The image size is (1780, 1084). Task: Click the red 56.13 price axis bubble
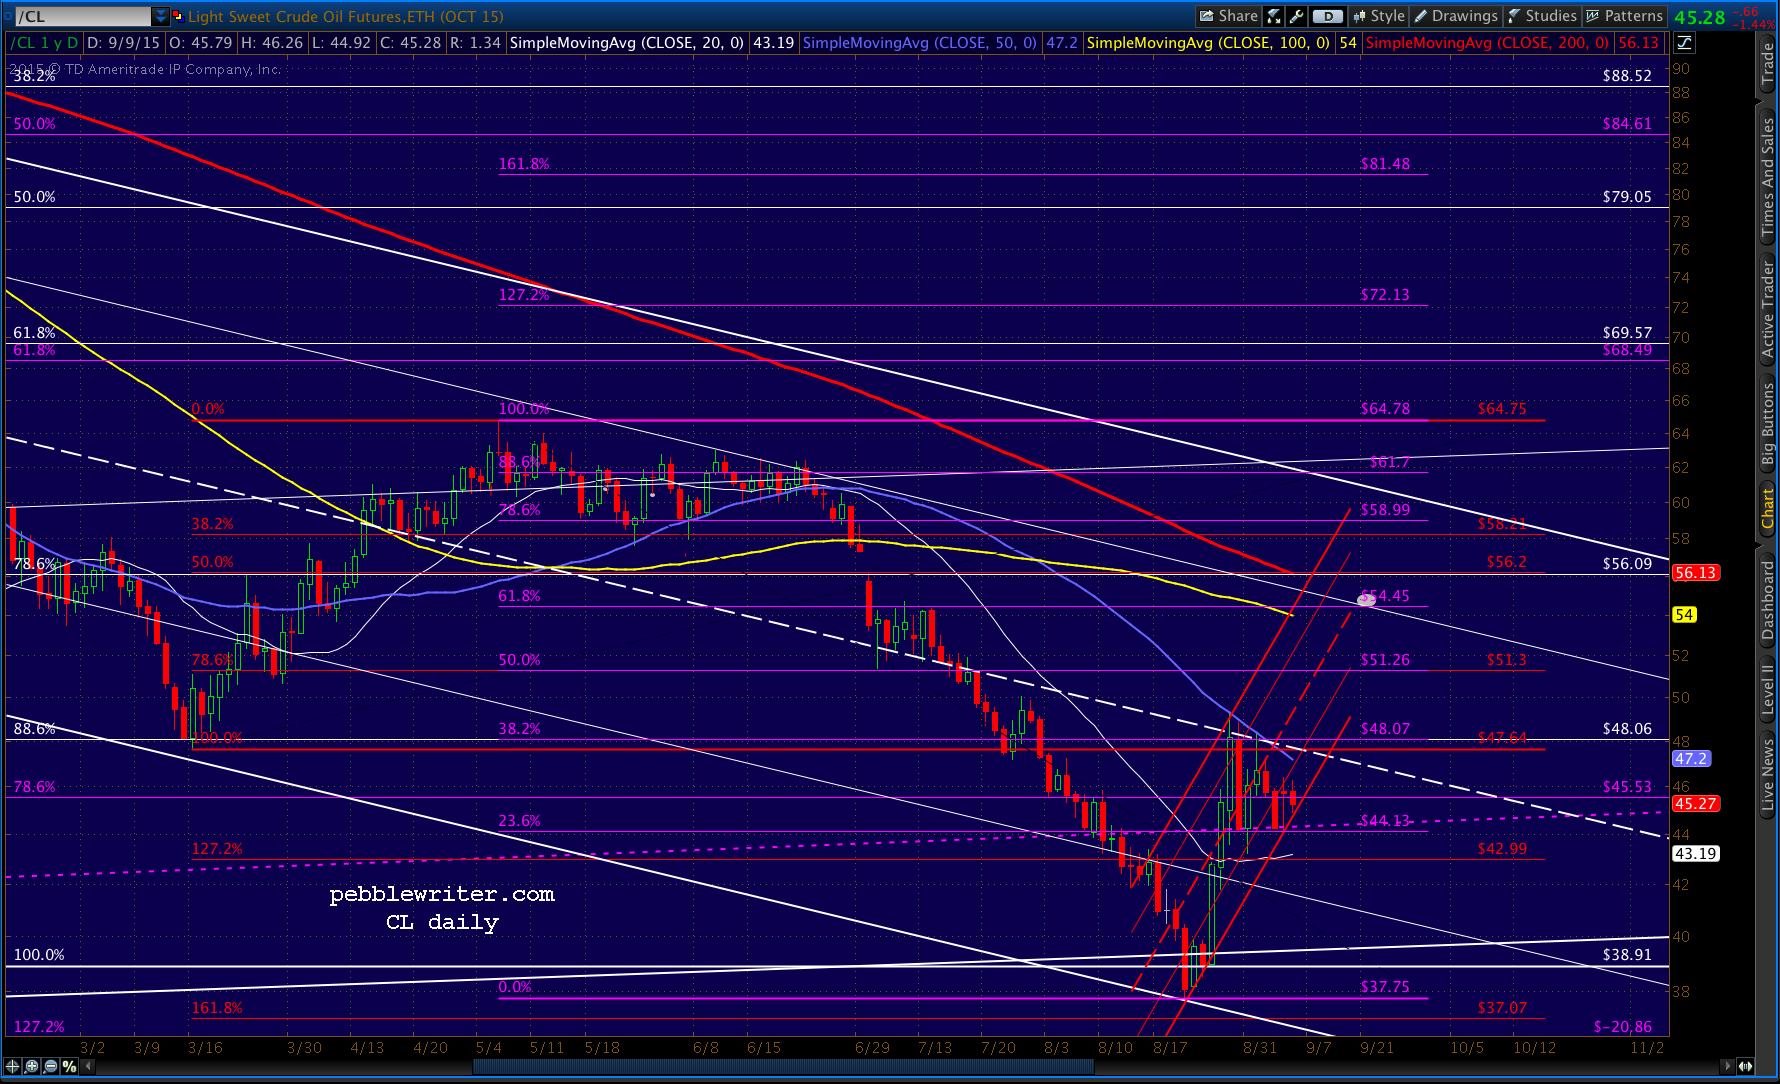(1695, 573)
